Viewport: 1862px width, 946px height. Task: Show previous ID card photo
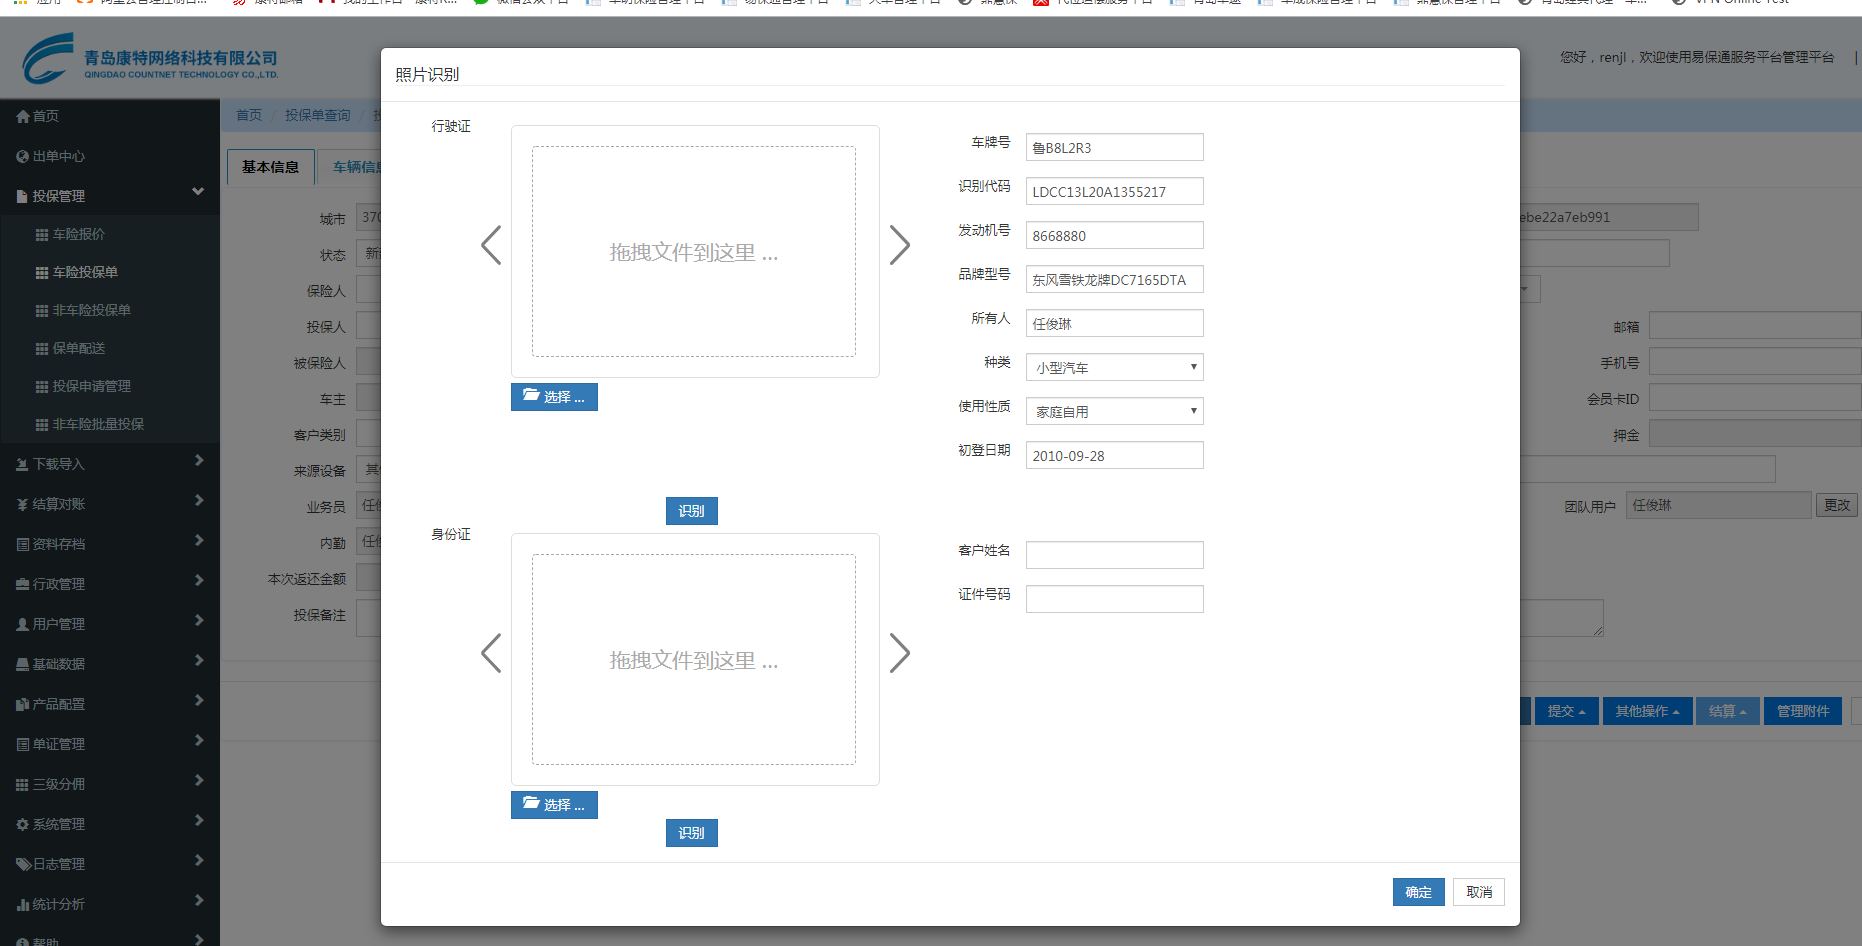pyautogui.click(x=491, y=653)
